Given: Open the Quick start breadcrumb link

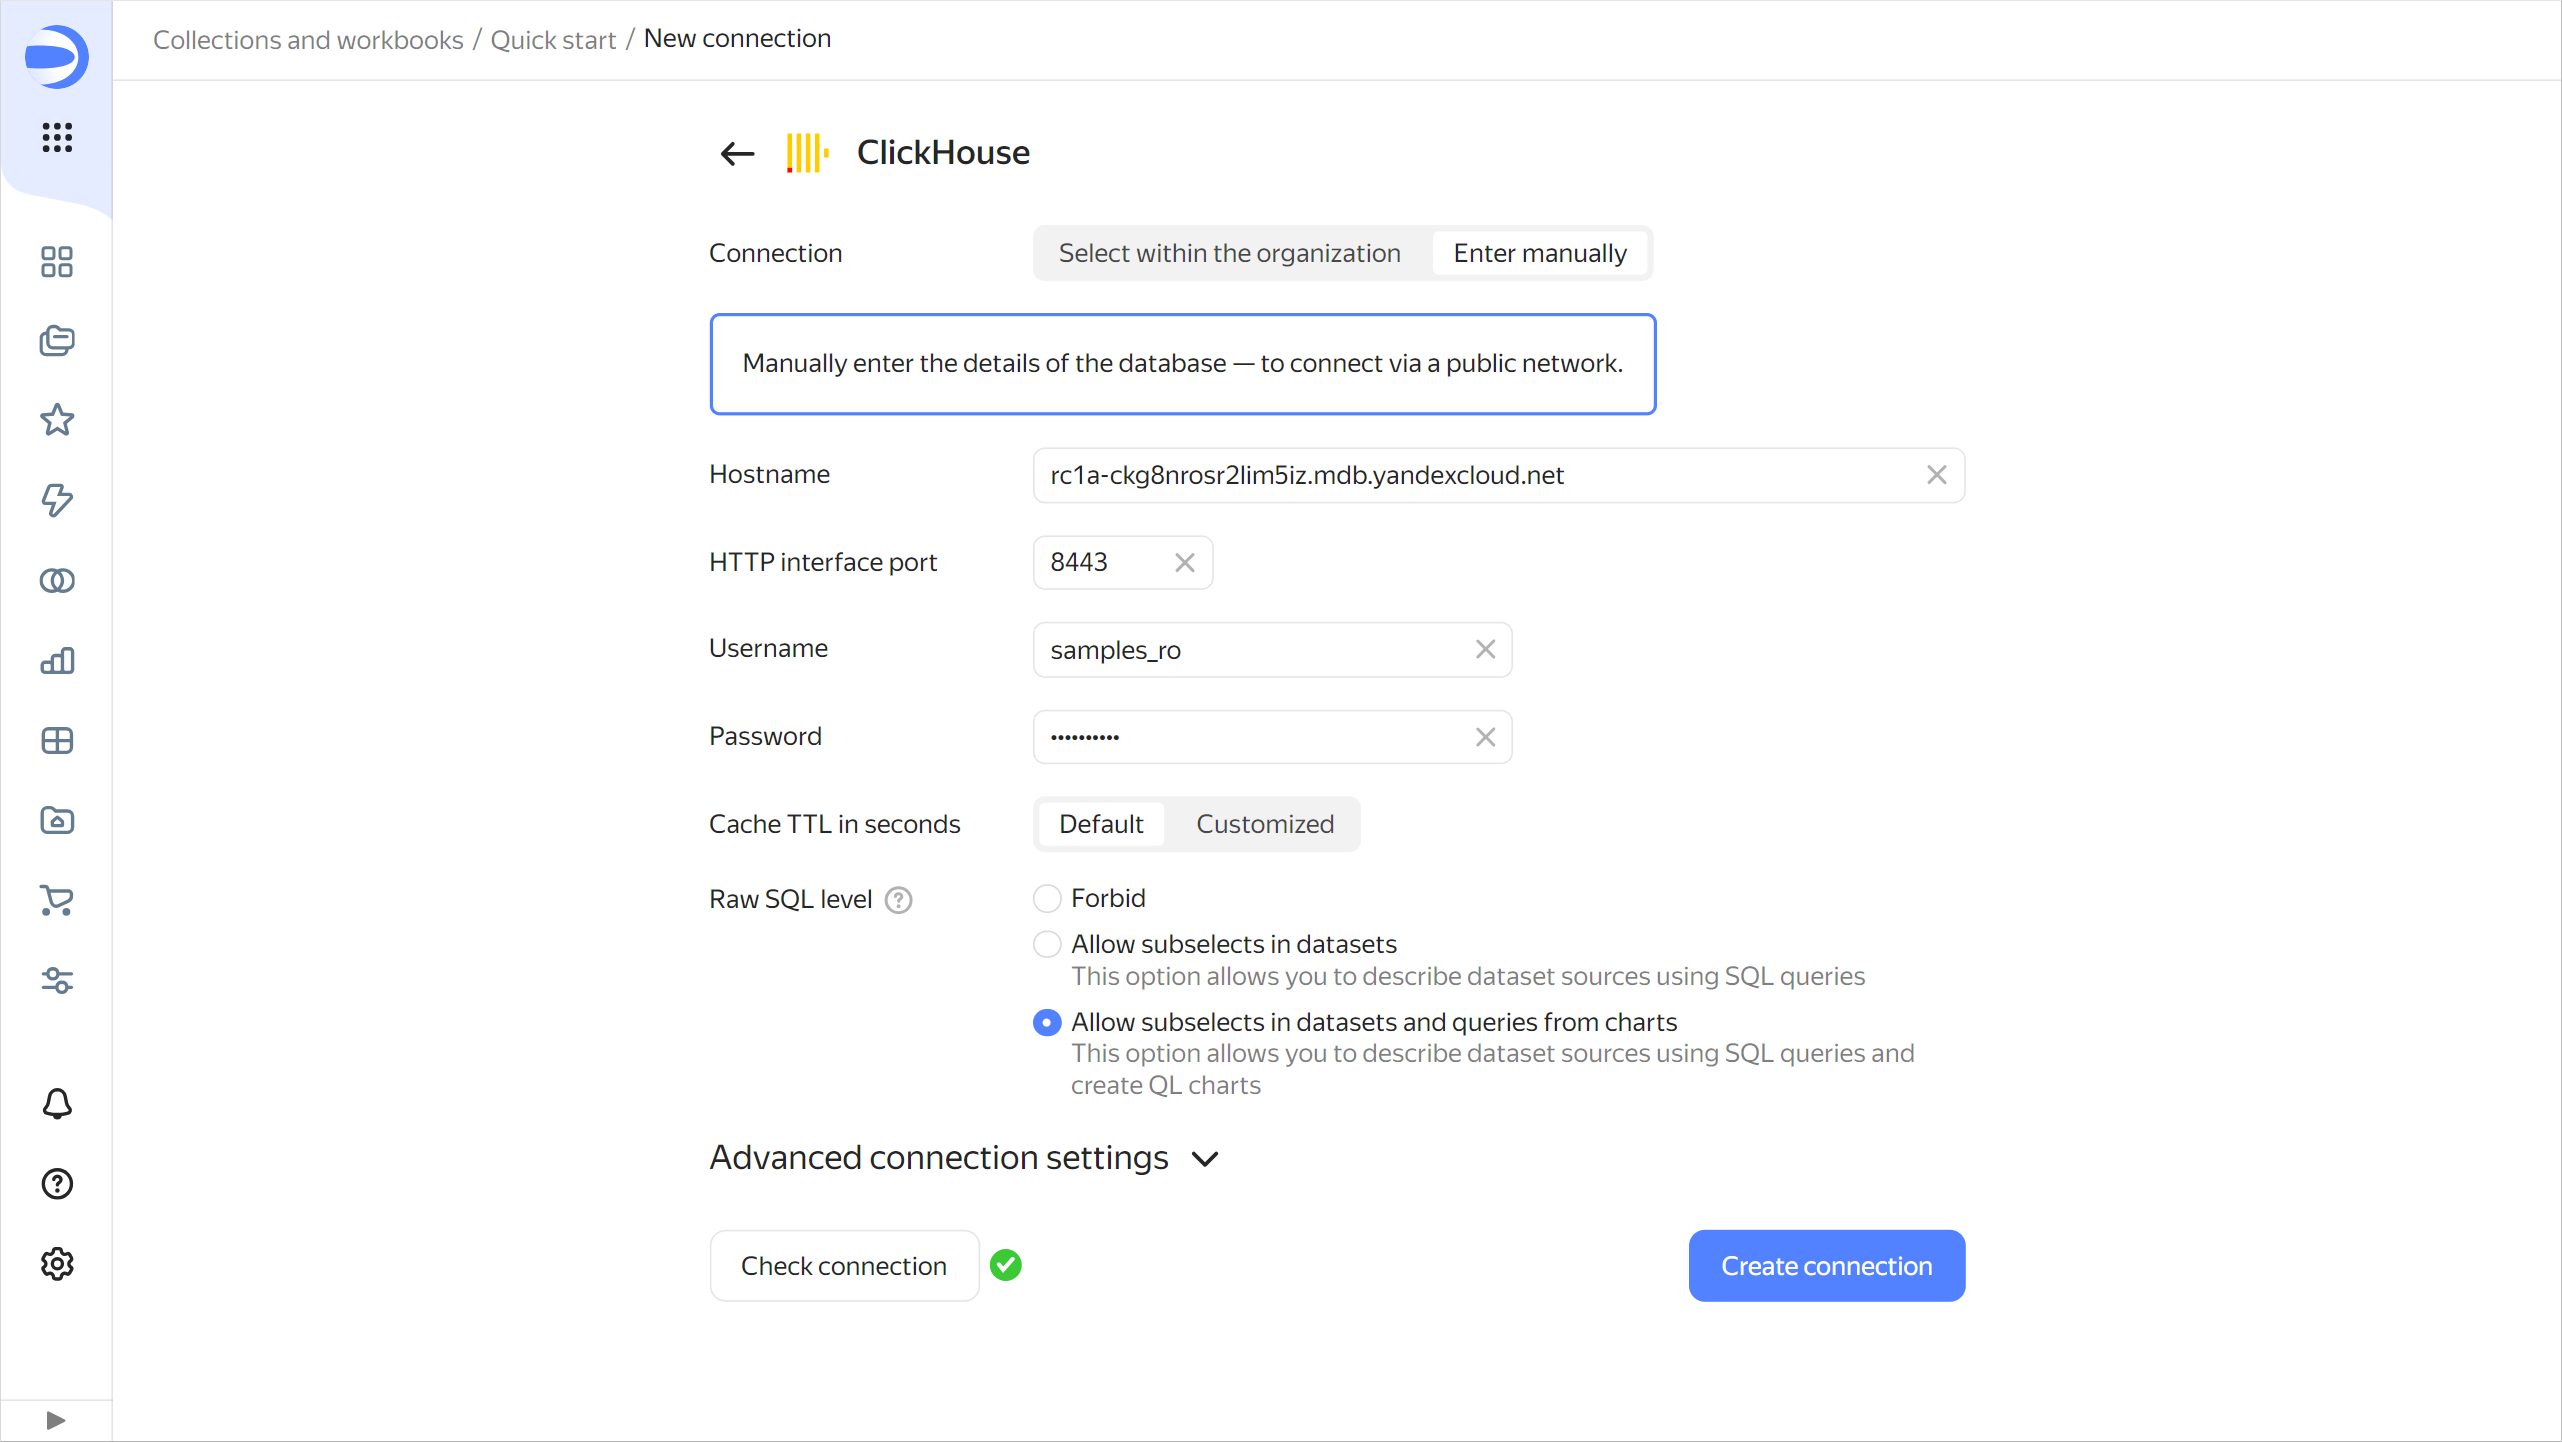Looking at the screenshot, I should 552,39.
